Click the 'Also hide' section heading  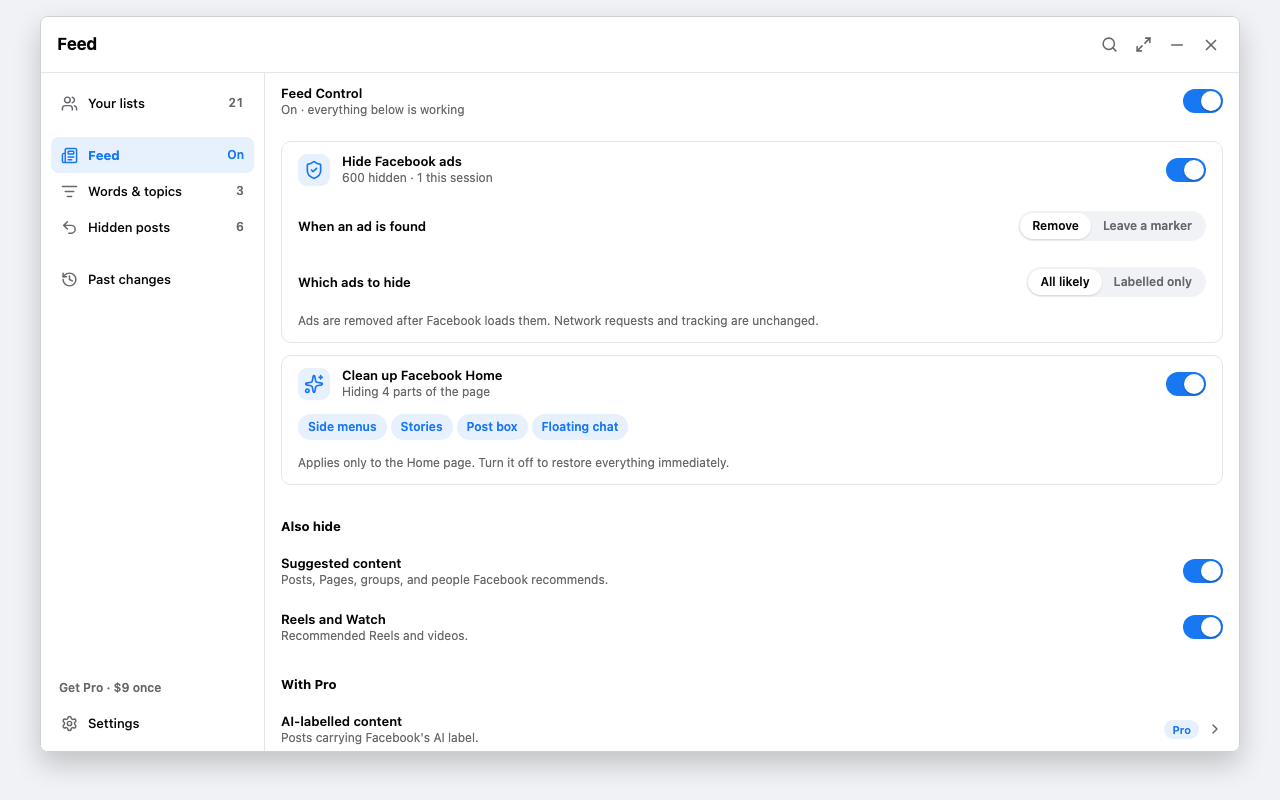coord(311,526)
